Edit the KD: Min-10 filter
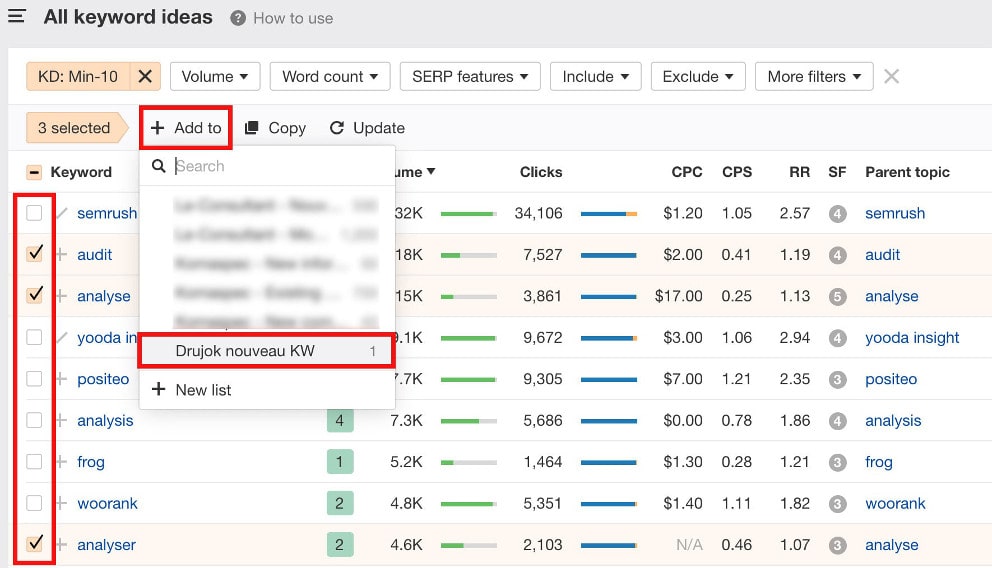This screenshot has width=992, height=568. pos(78,77)
